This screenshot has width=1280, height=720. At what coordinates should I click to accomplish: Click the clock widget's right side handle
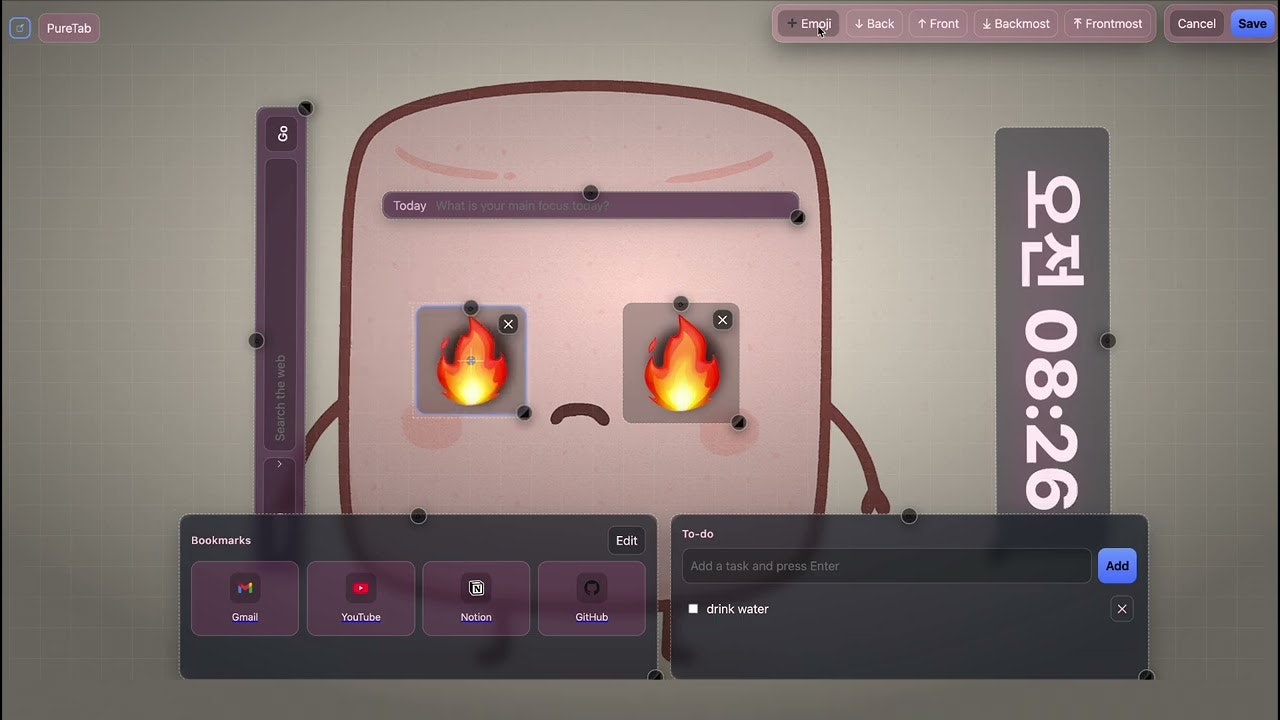[x=1108, y=341]
